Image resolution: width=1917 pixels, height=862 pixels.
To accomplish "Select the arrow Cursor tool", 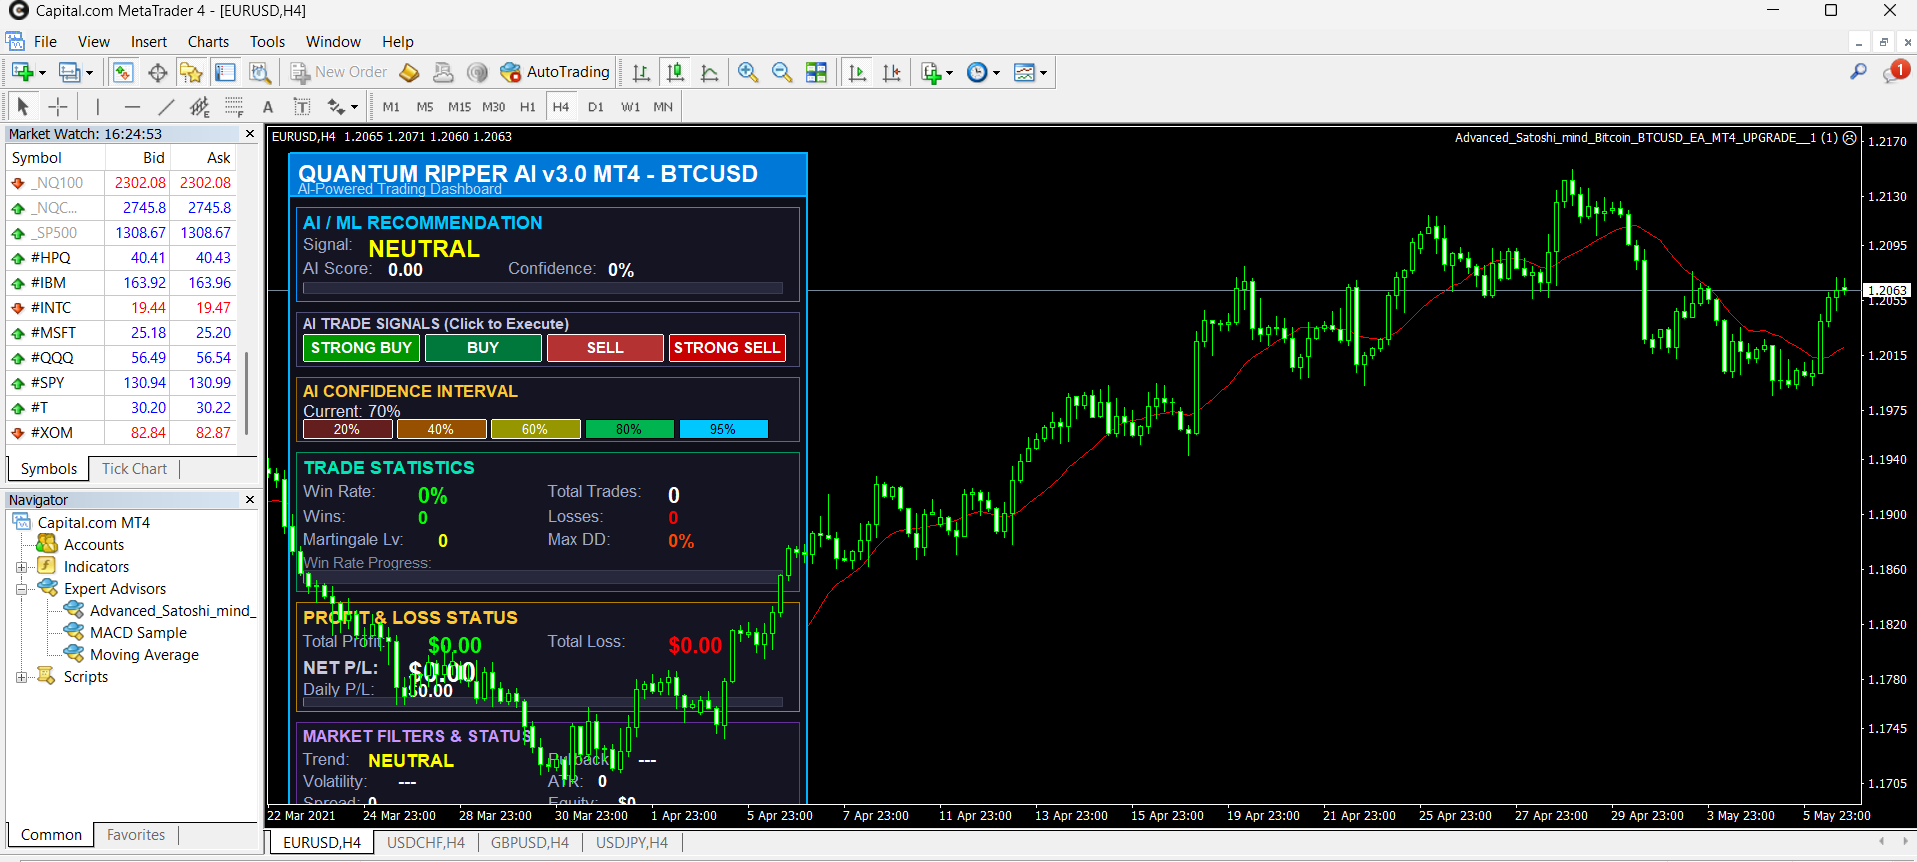I will coord(23,106).
